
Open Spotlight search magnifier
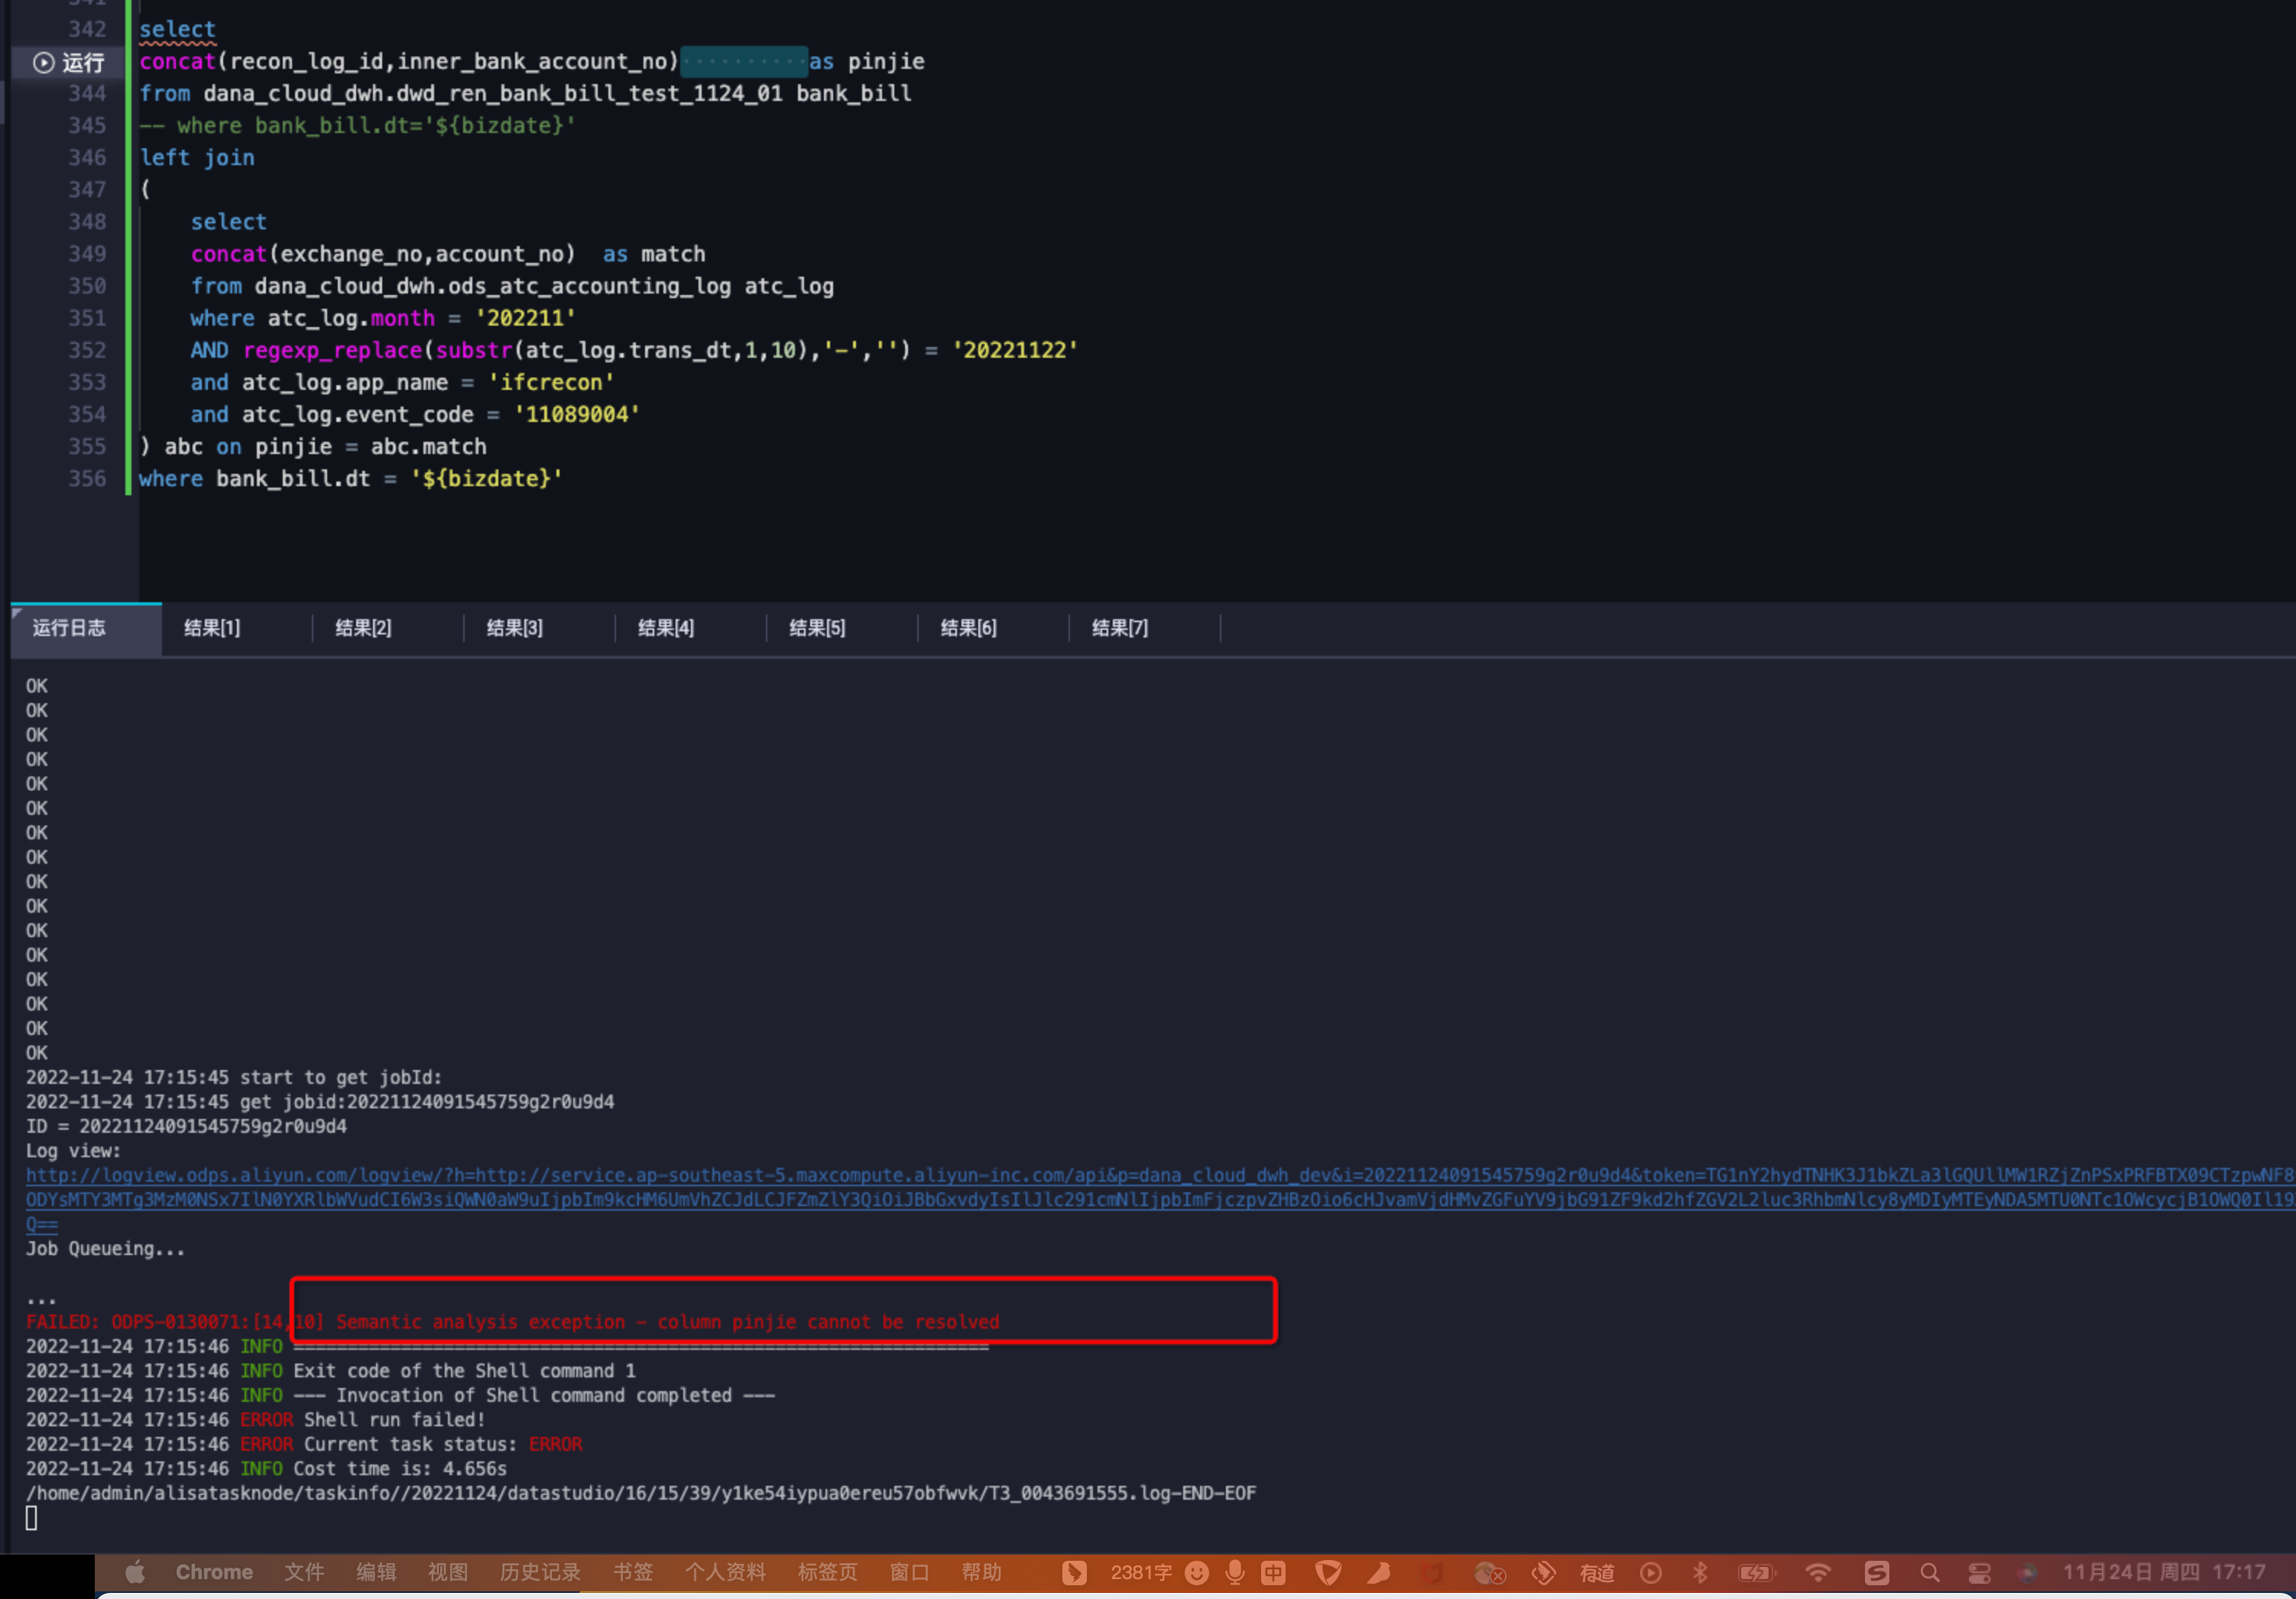1930,1572
